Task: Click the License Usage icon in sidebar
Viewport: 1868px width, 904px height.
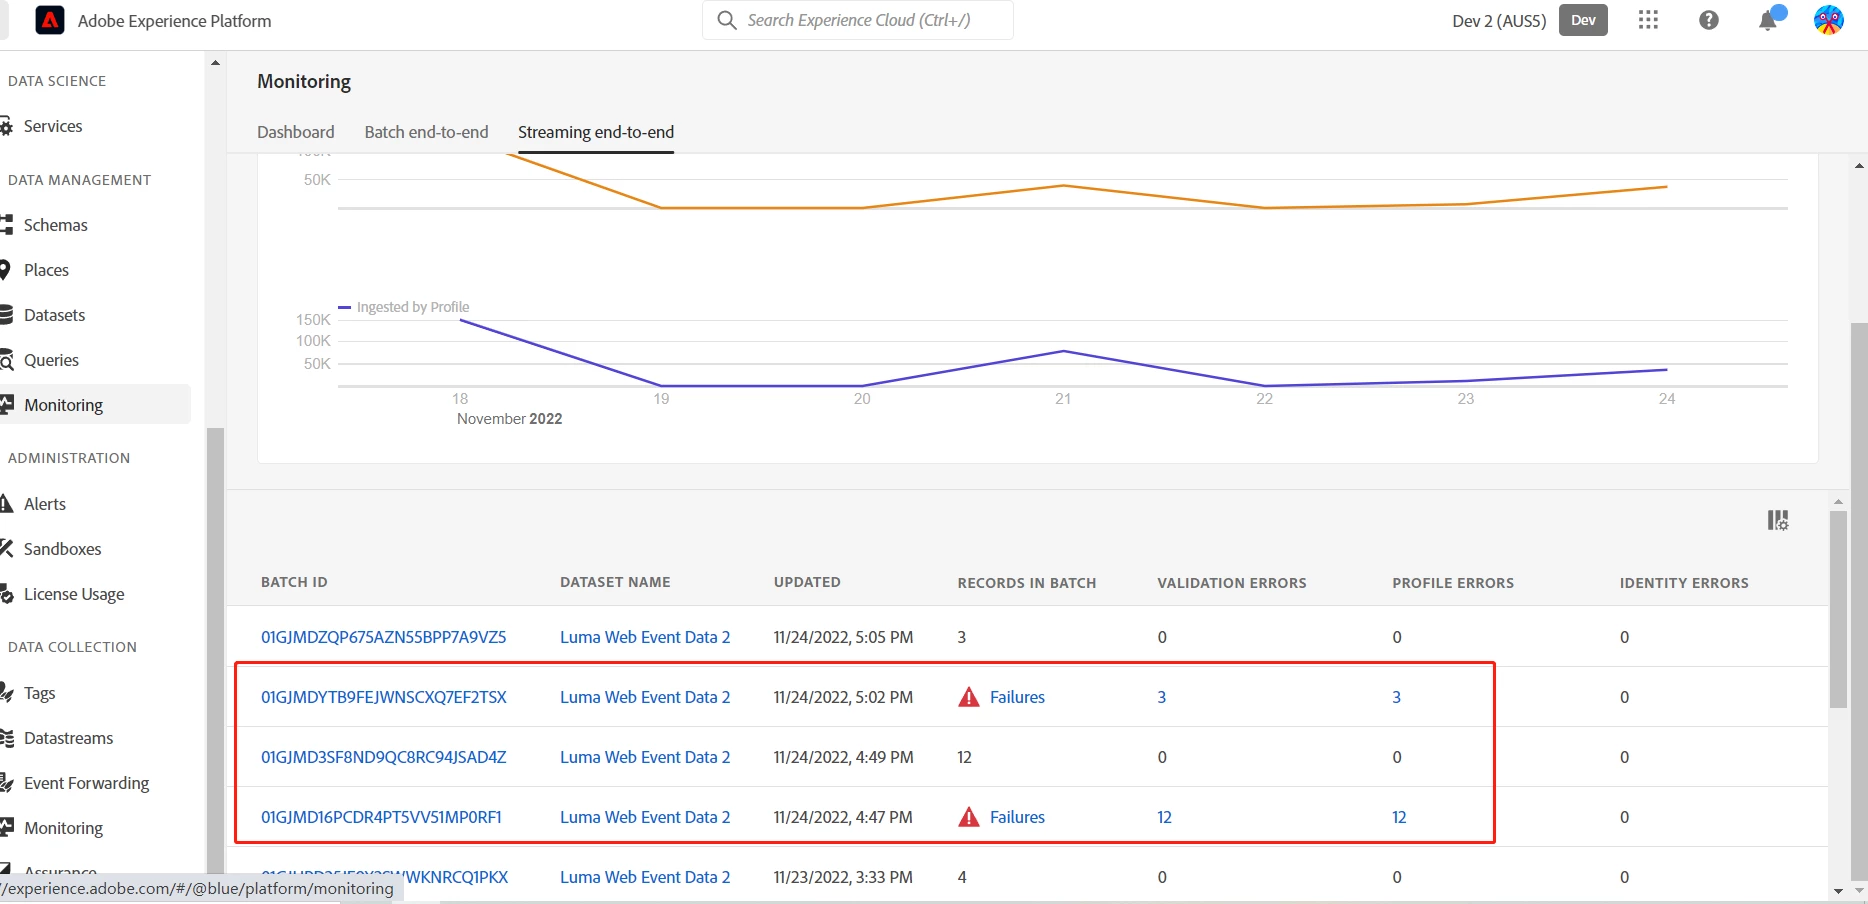Action: 6,594
